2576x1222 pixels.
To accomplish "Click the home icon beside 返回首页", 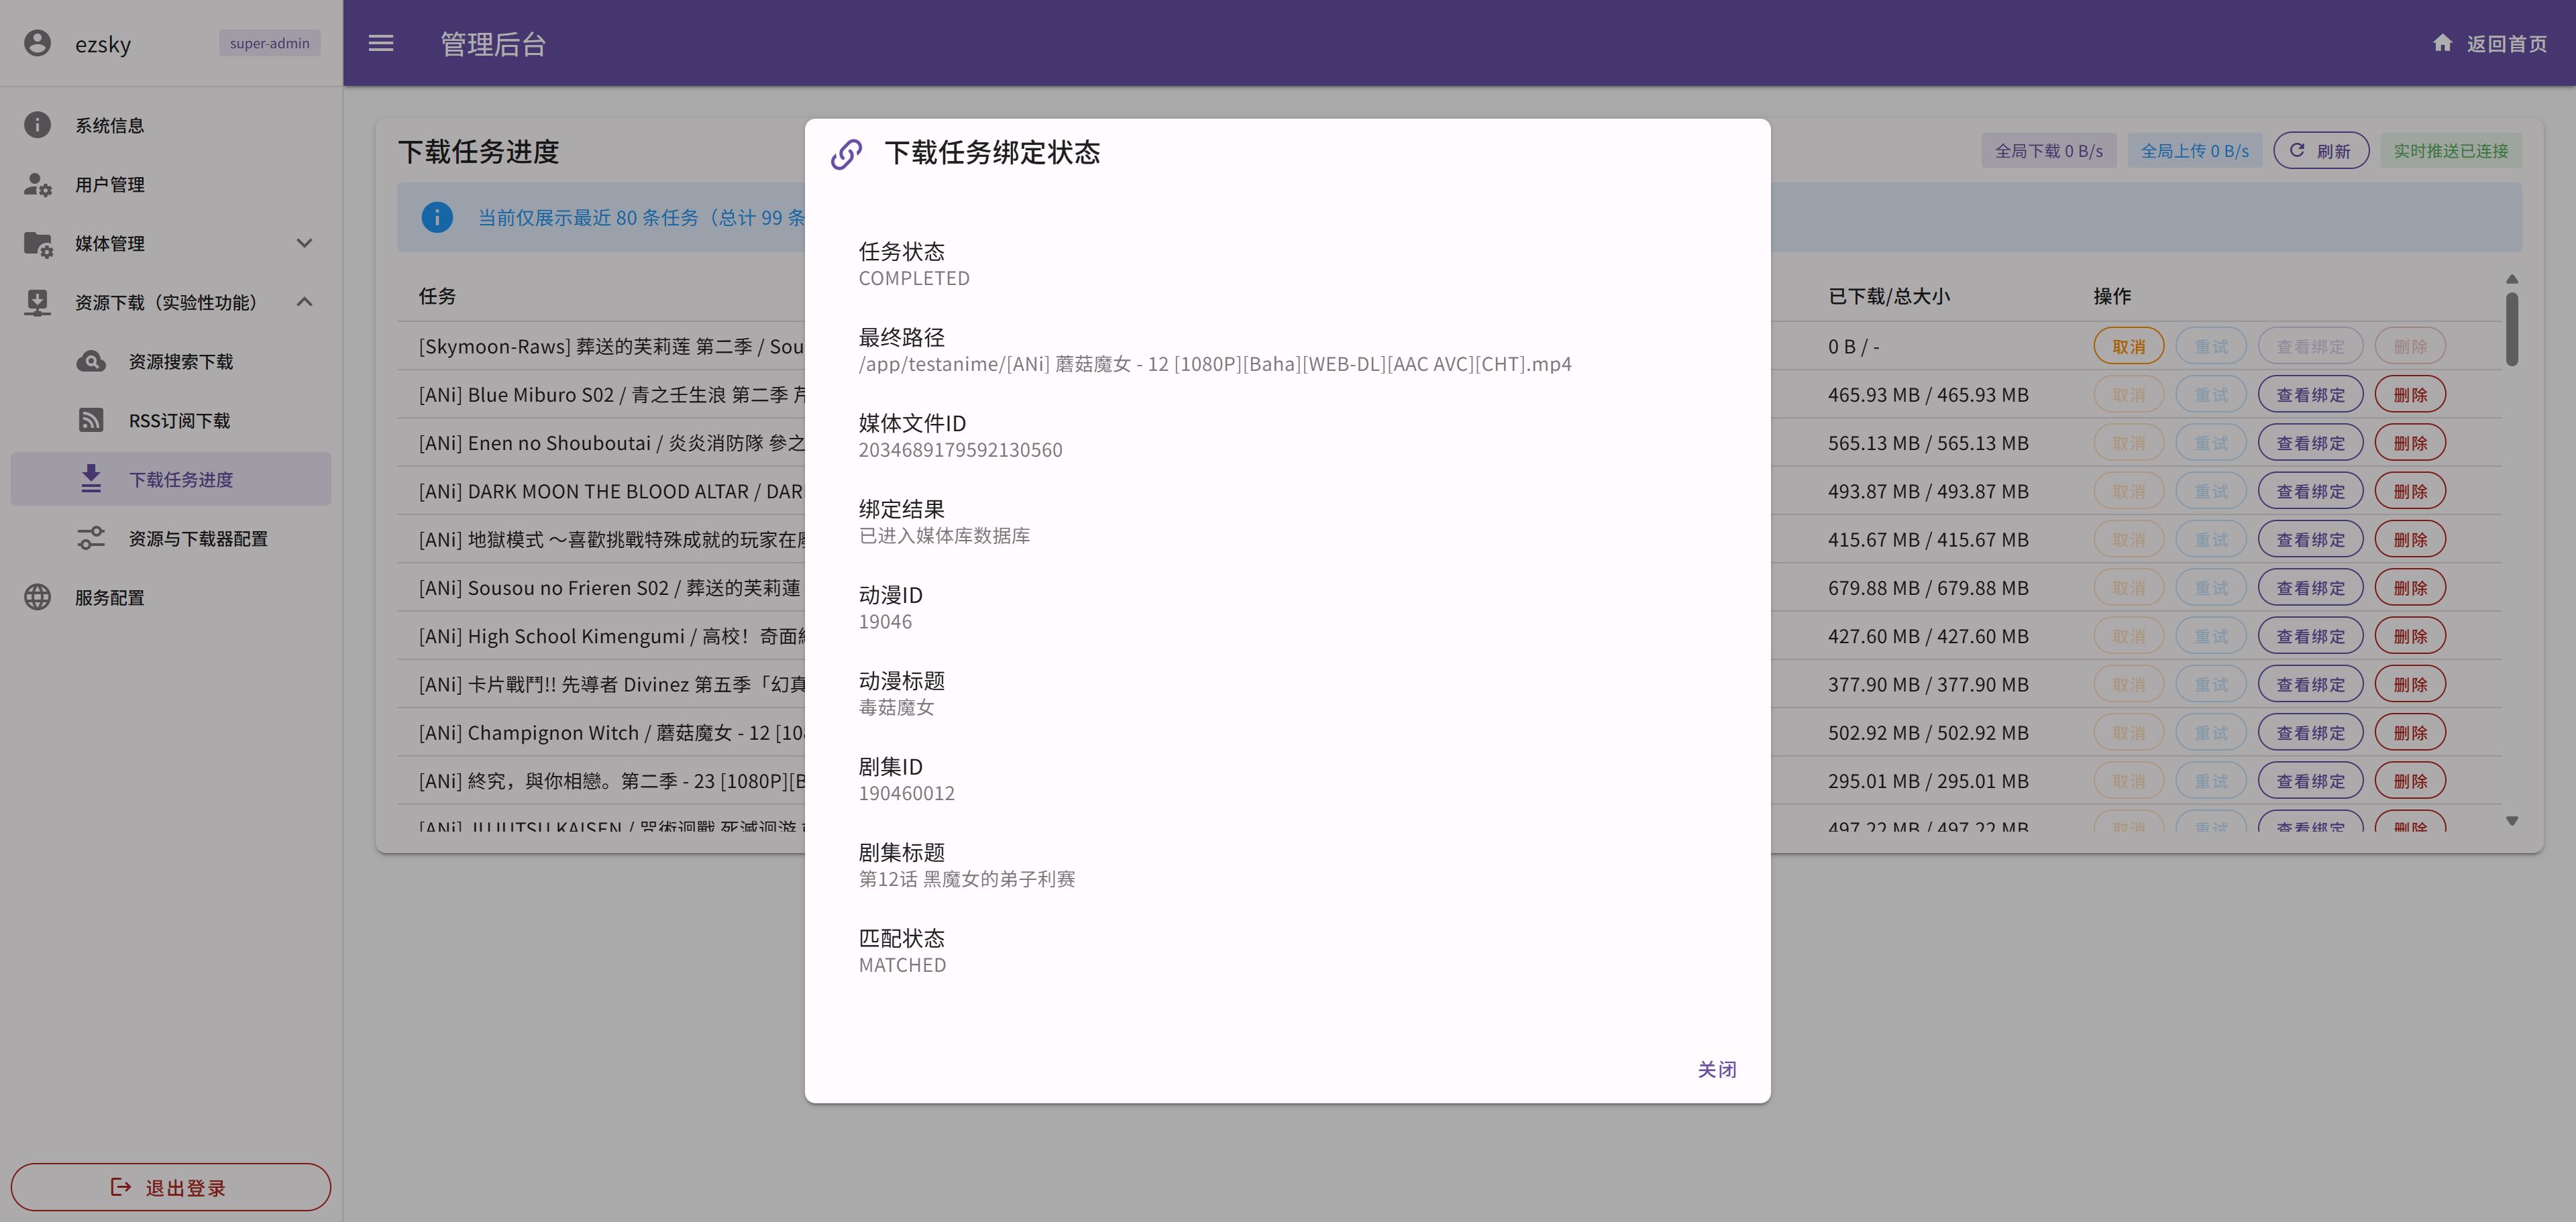I will pos(2442,43).
